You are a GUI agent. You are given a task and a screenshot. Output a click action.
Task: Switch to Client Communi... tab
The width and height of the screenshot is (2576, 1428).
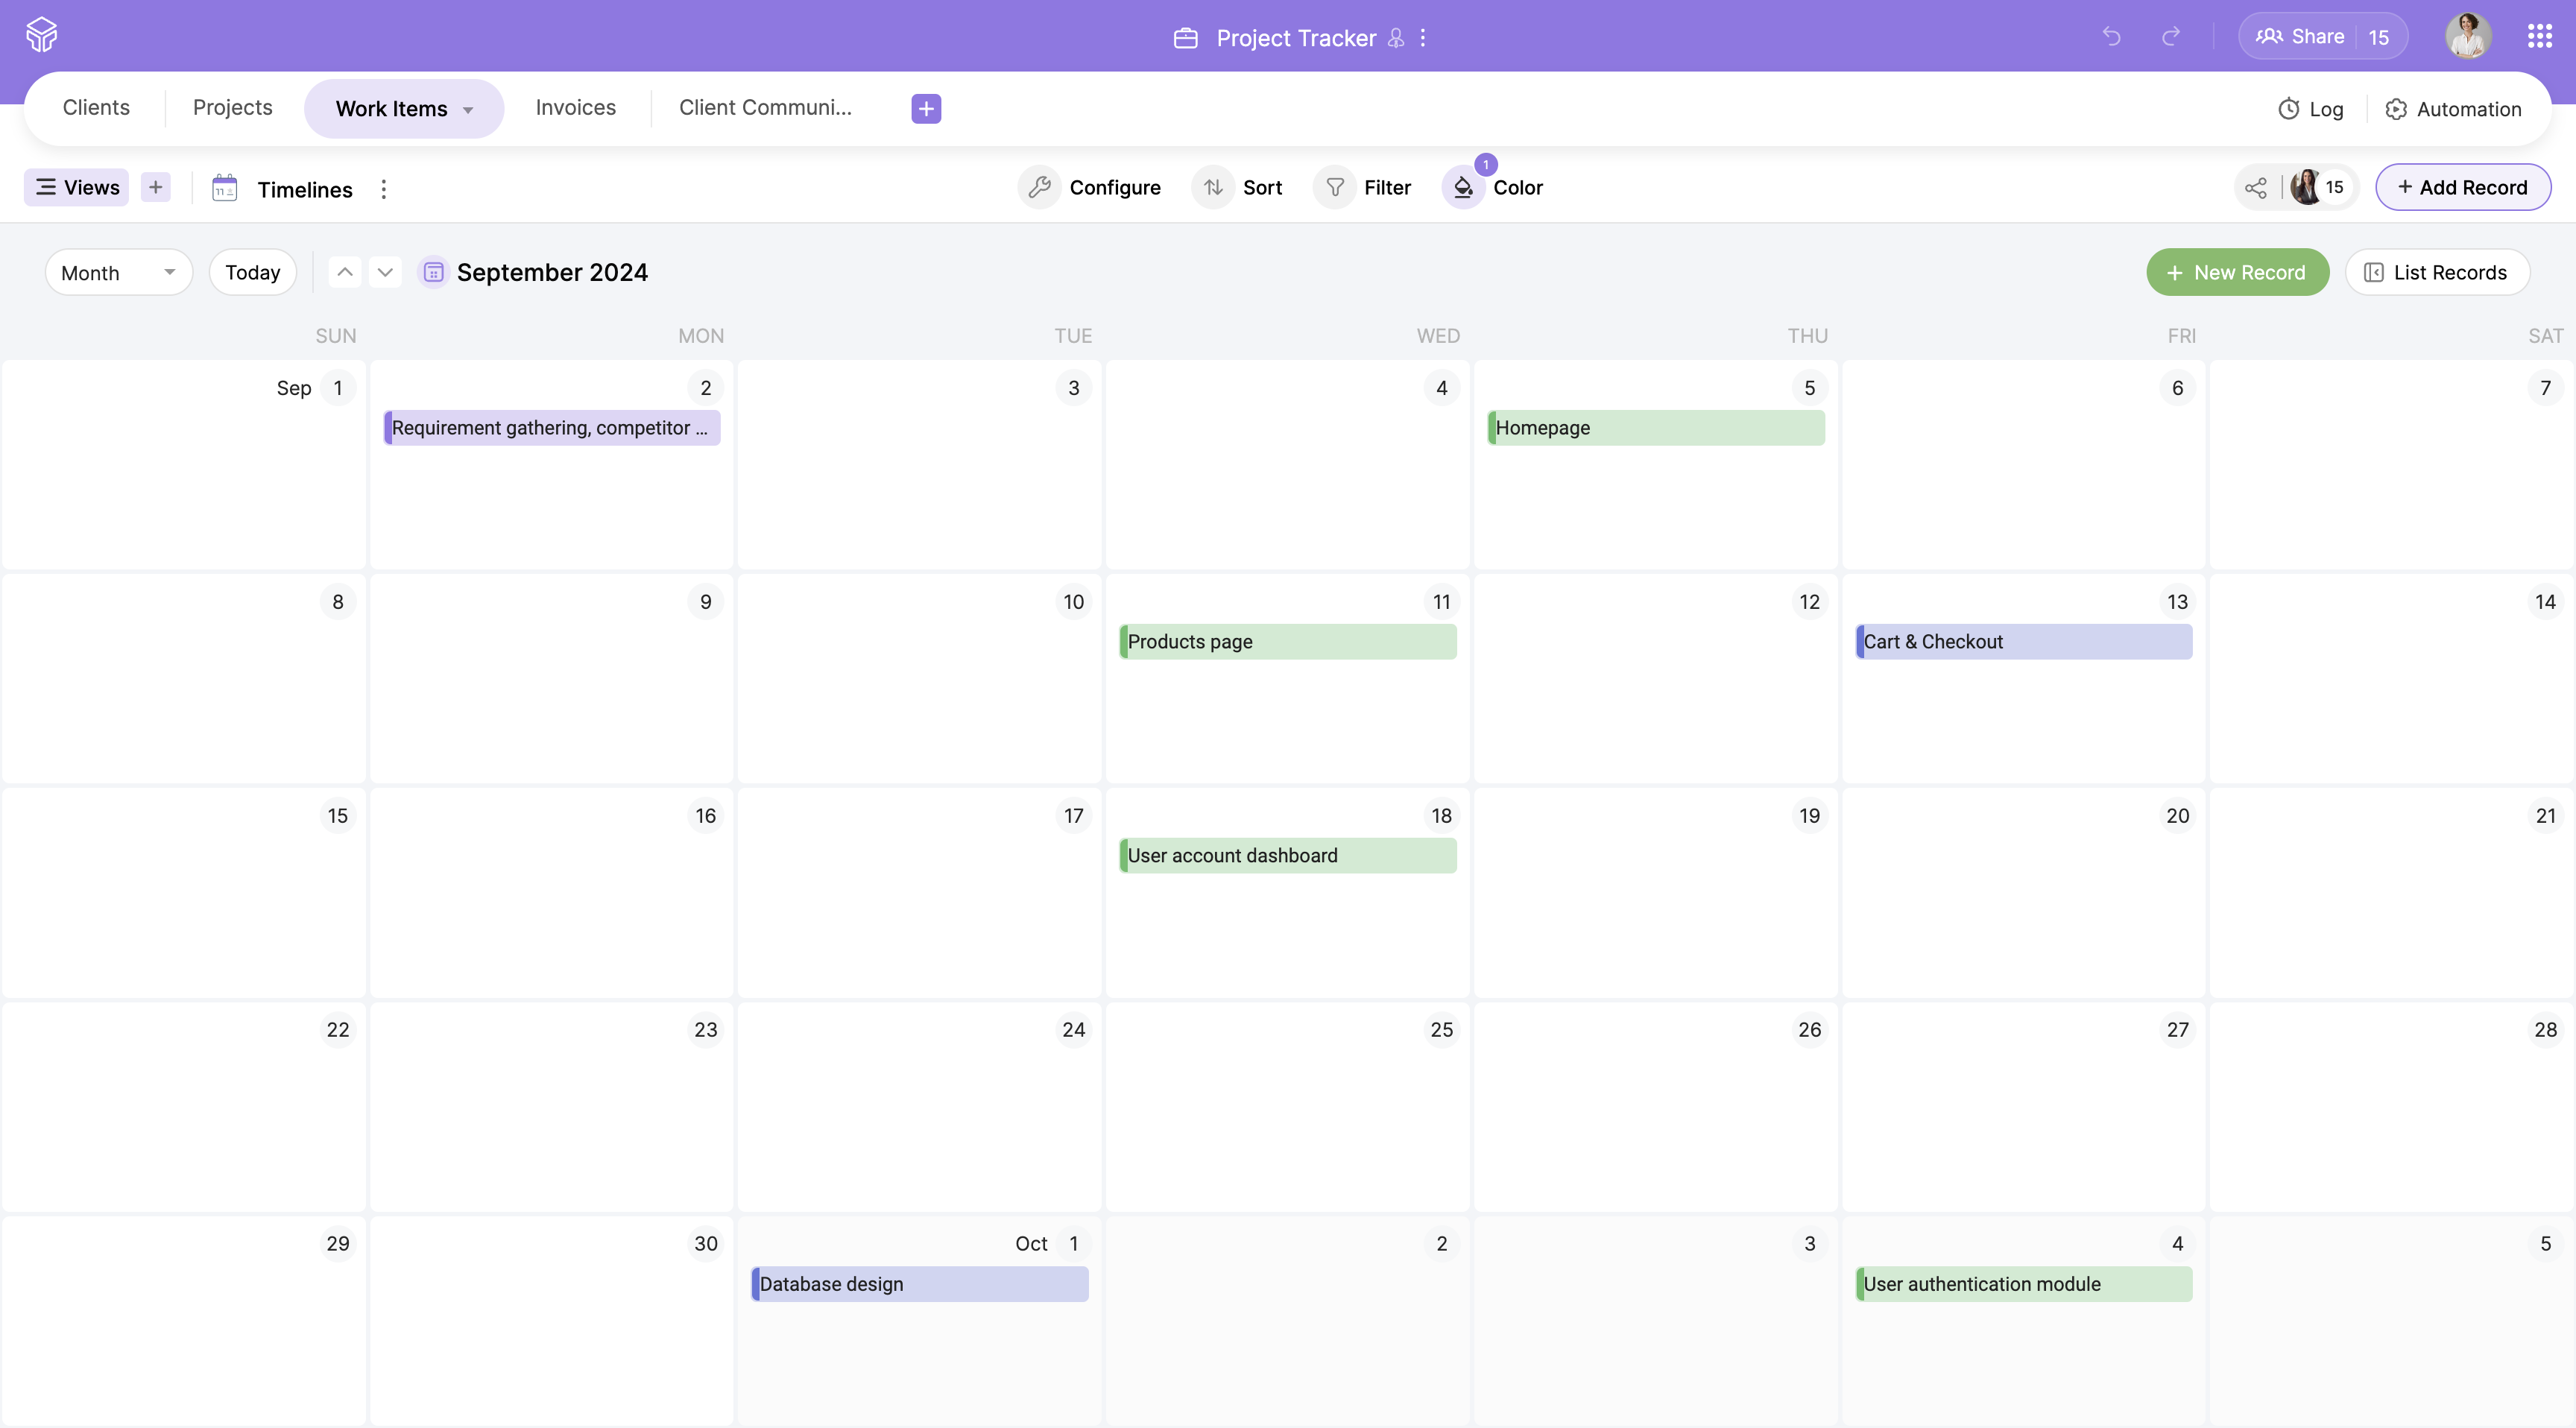coord(766,107)
